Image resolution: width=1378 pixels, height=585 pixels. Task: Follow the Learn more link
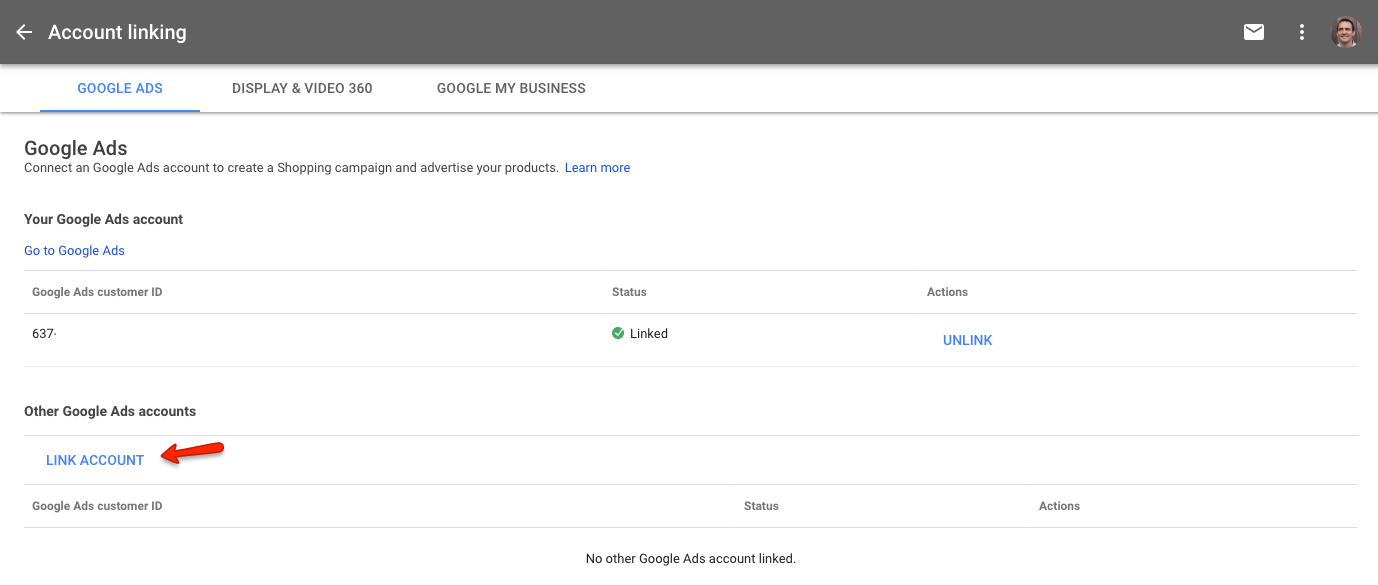(x=597, y=168)
